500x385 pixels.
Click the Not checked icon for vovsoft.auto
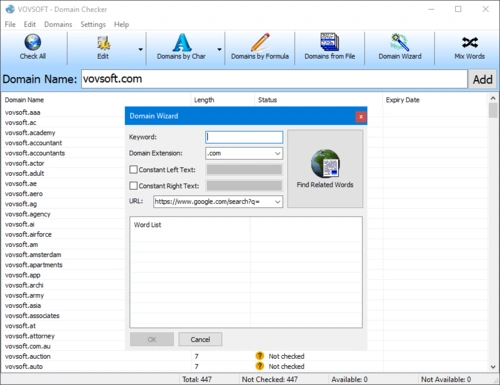click(x=260, y=366)
